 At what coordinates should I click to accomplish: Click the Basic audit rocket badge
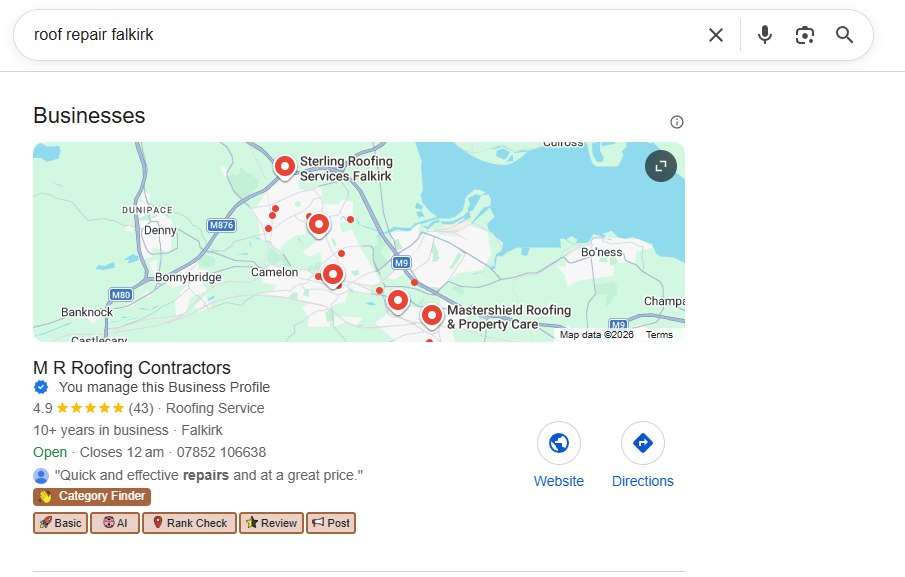60,522
